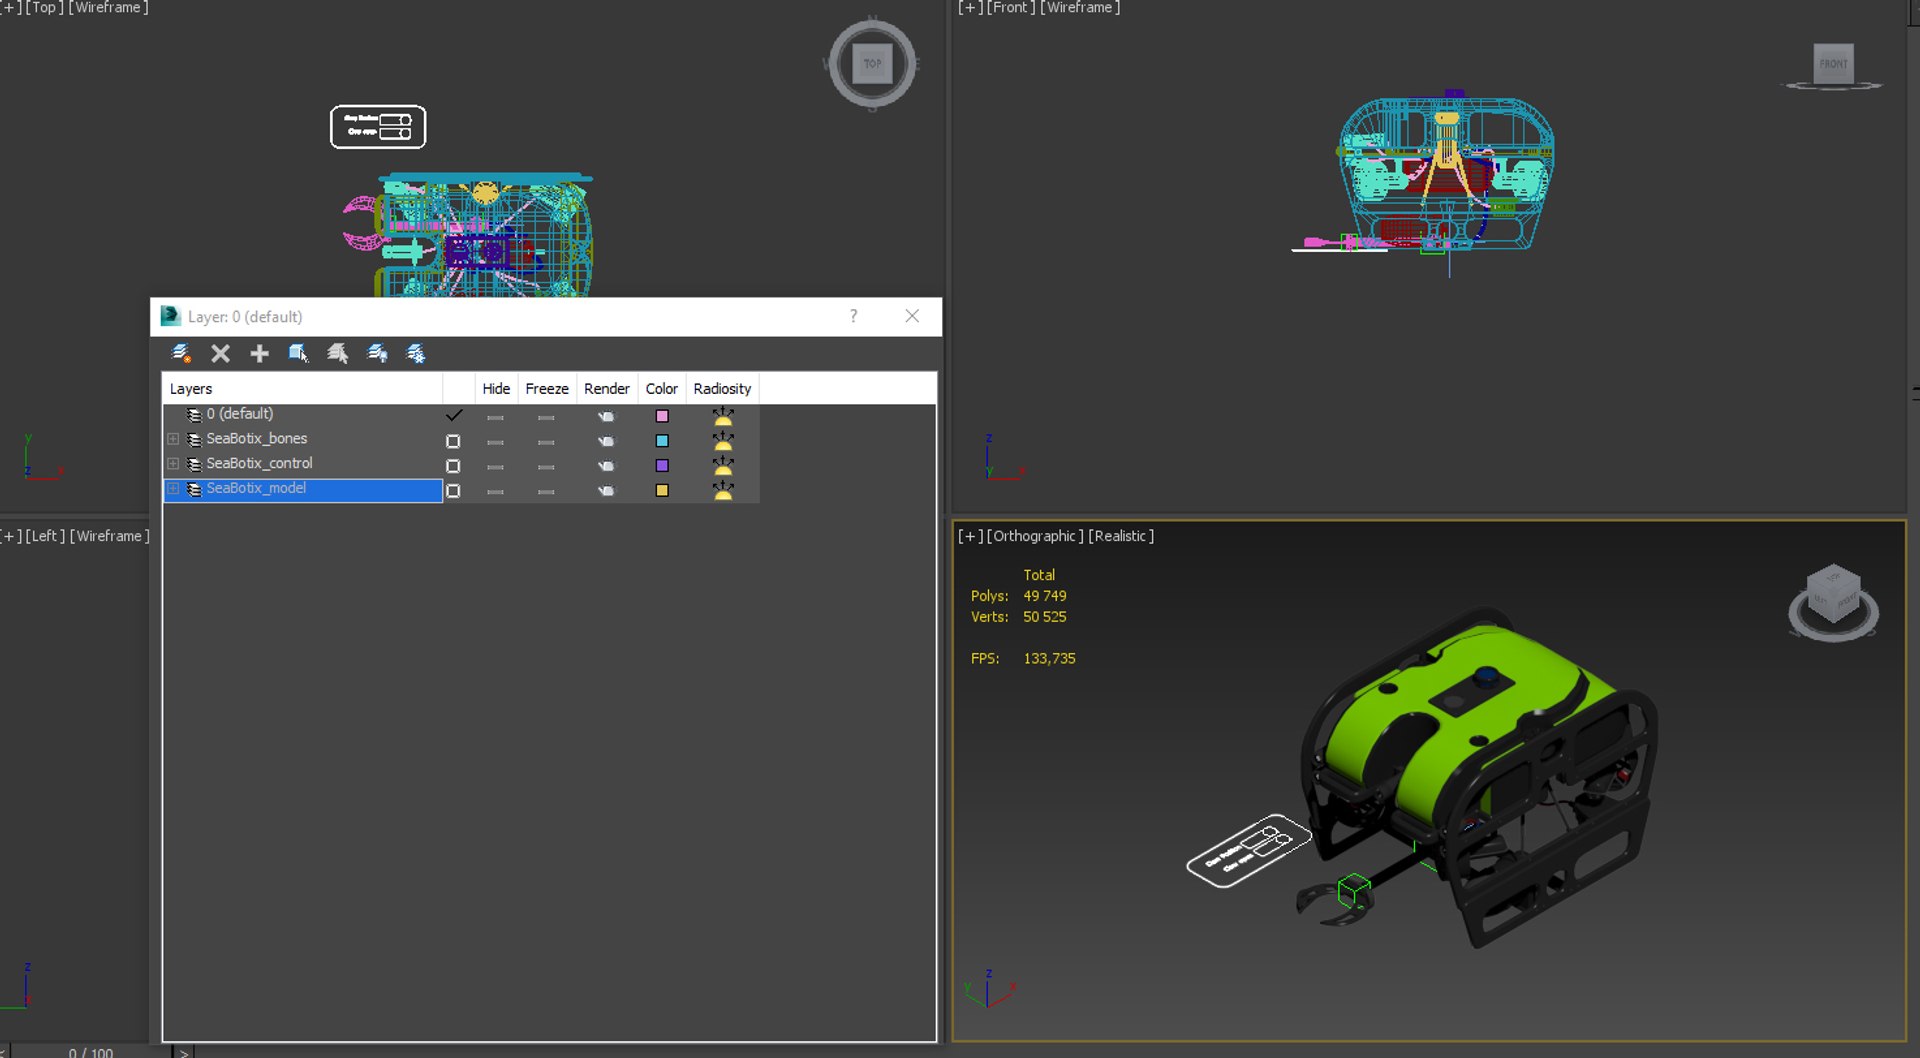1920x1058 pixels.
Task: Expand the SeaBotix_model layer tree
Action: pos(173,488)
